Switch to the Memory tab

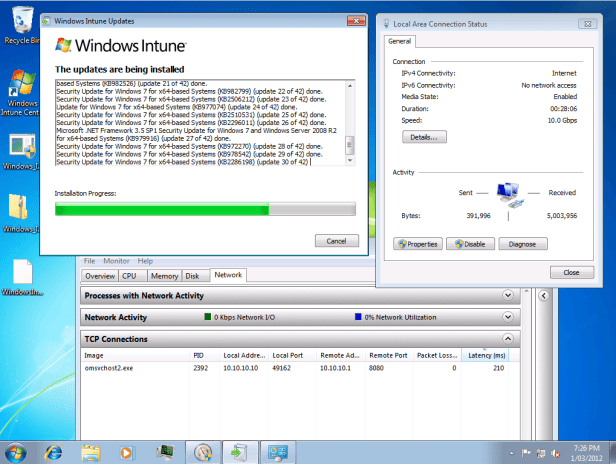click(x=164, y=275)
